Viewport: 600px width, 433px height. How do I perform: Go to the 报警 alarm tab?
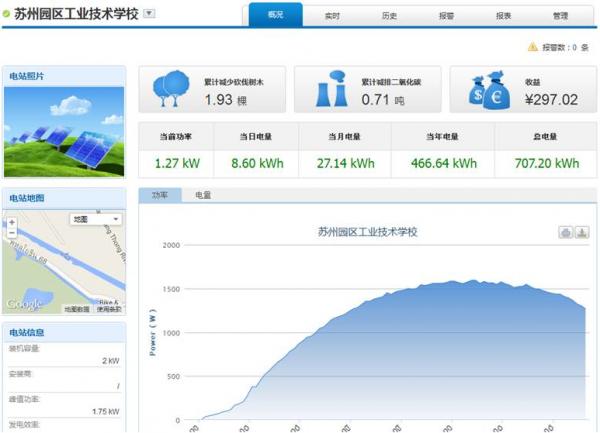446,16
